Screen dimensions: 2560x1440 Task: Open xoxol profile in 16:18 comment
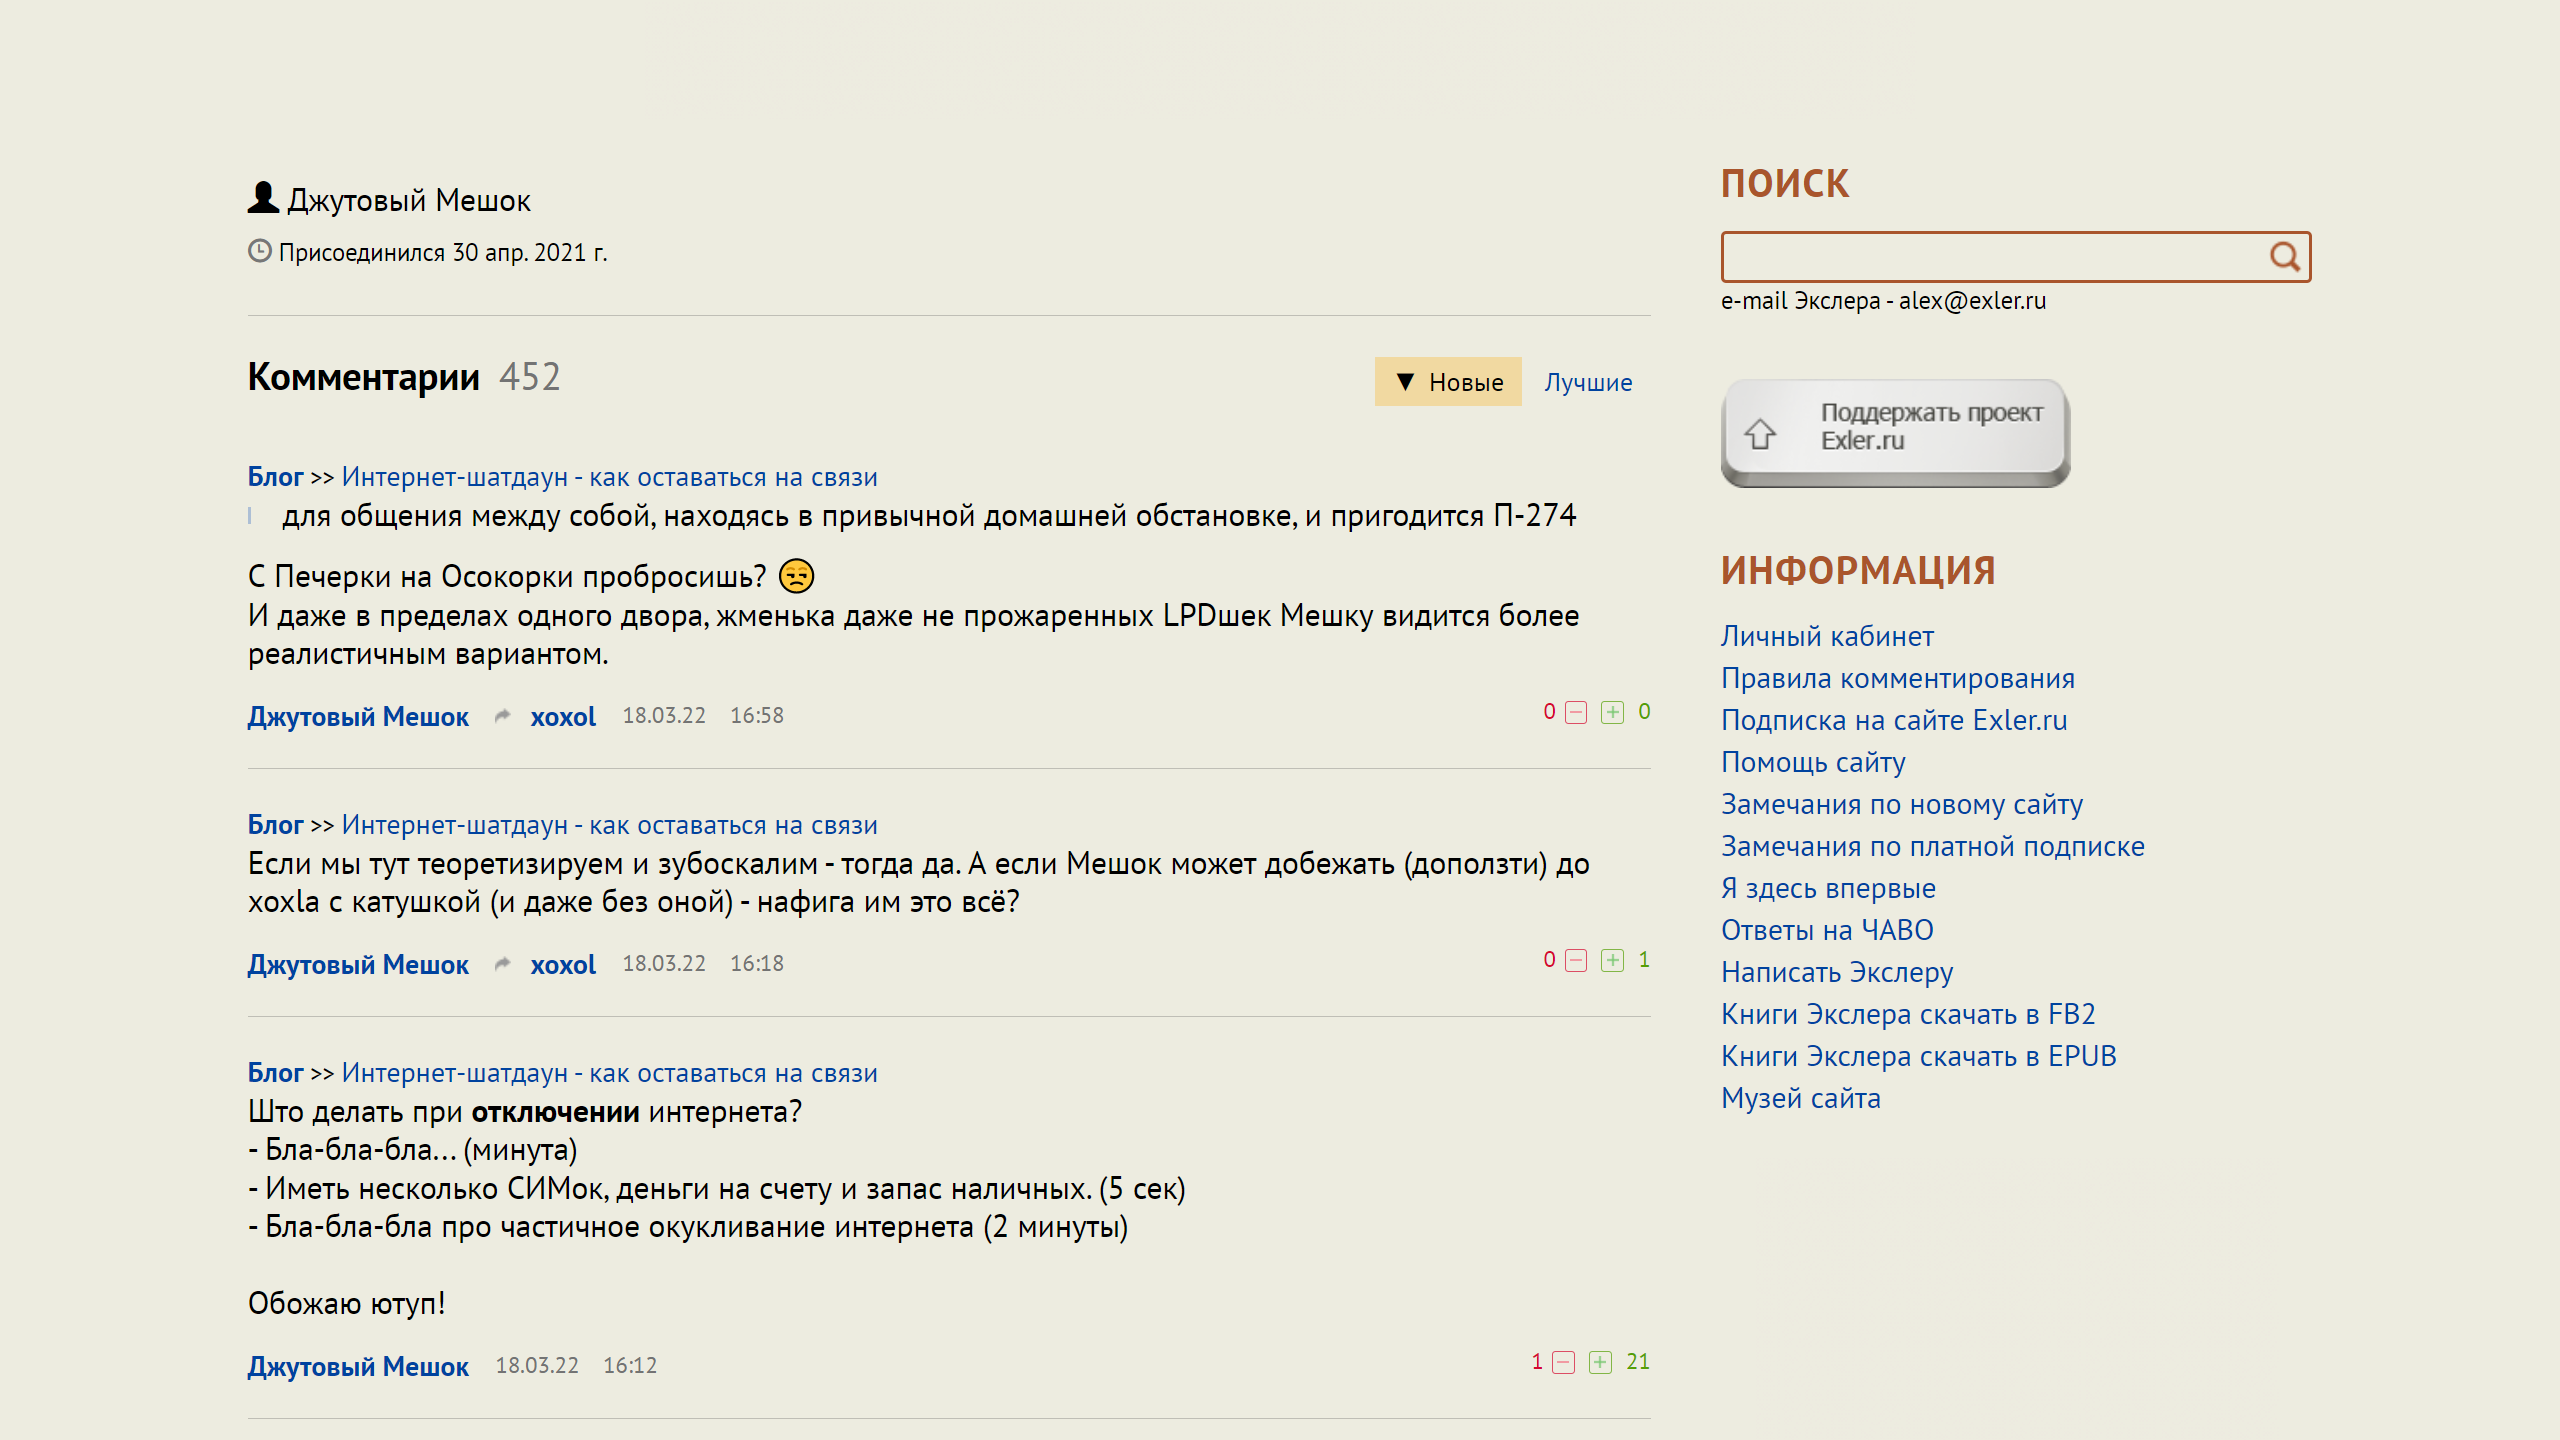[x=563, y=965]
